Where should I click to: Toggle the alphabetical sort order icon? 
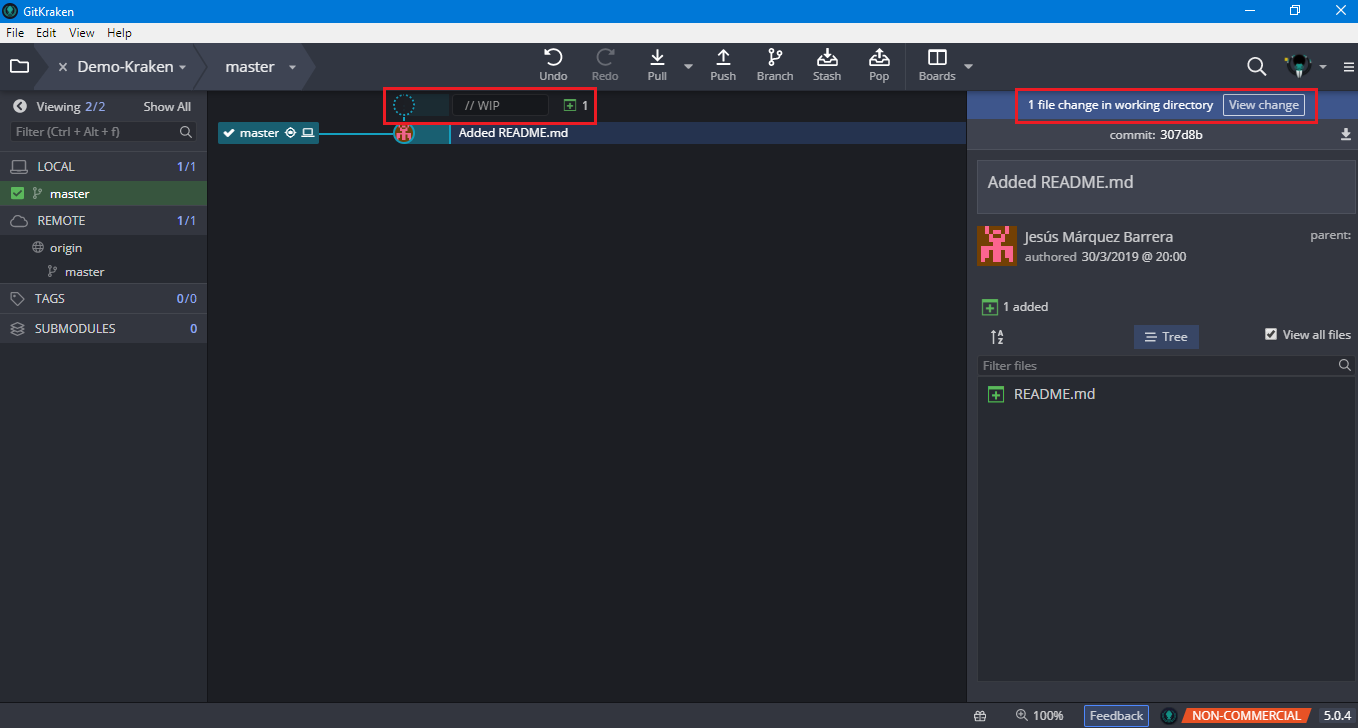997,337
